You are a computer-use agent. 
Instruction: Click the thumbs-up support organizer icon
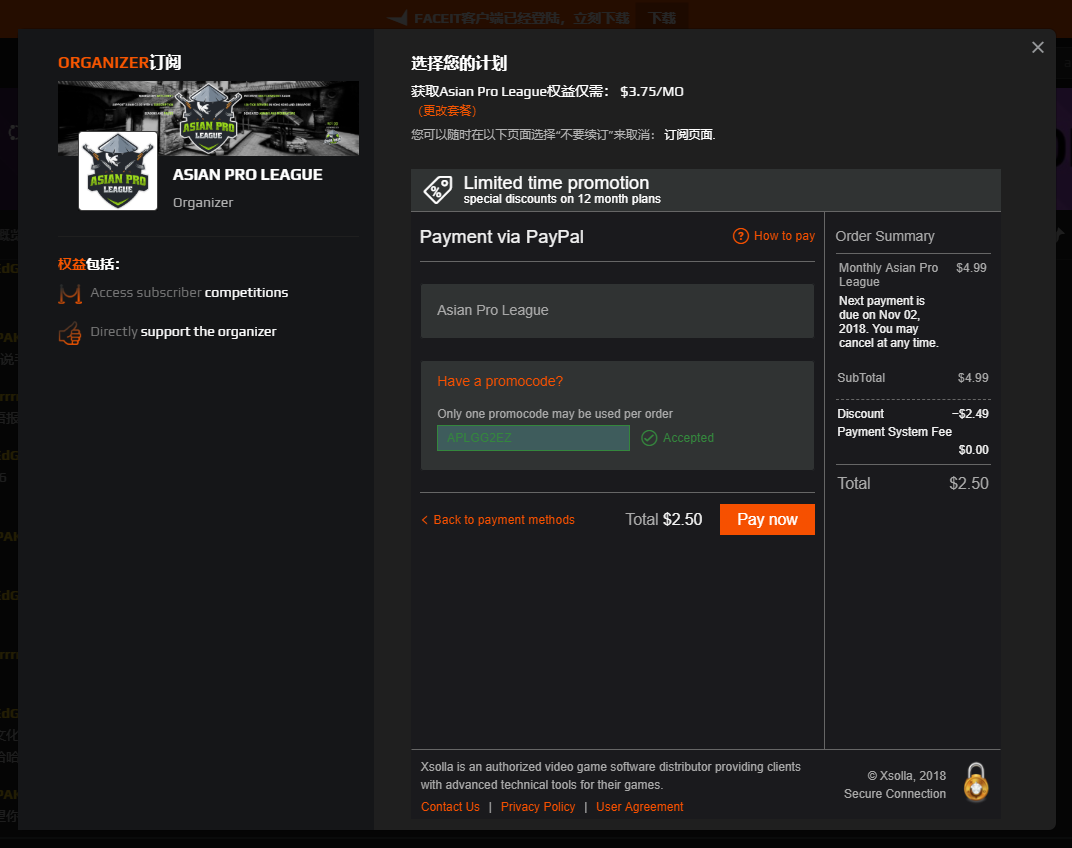(70, 333)
